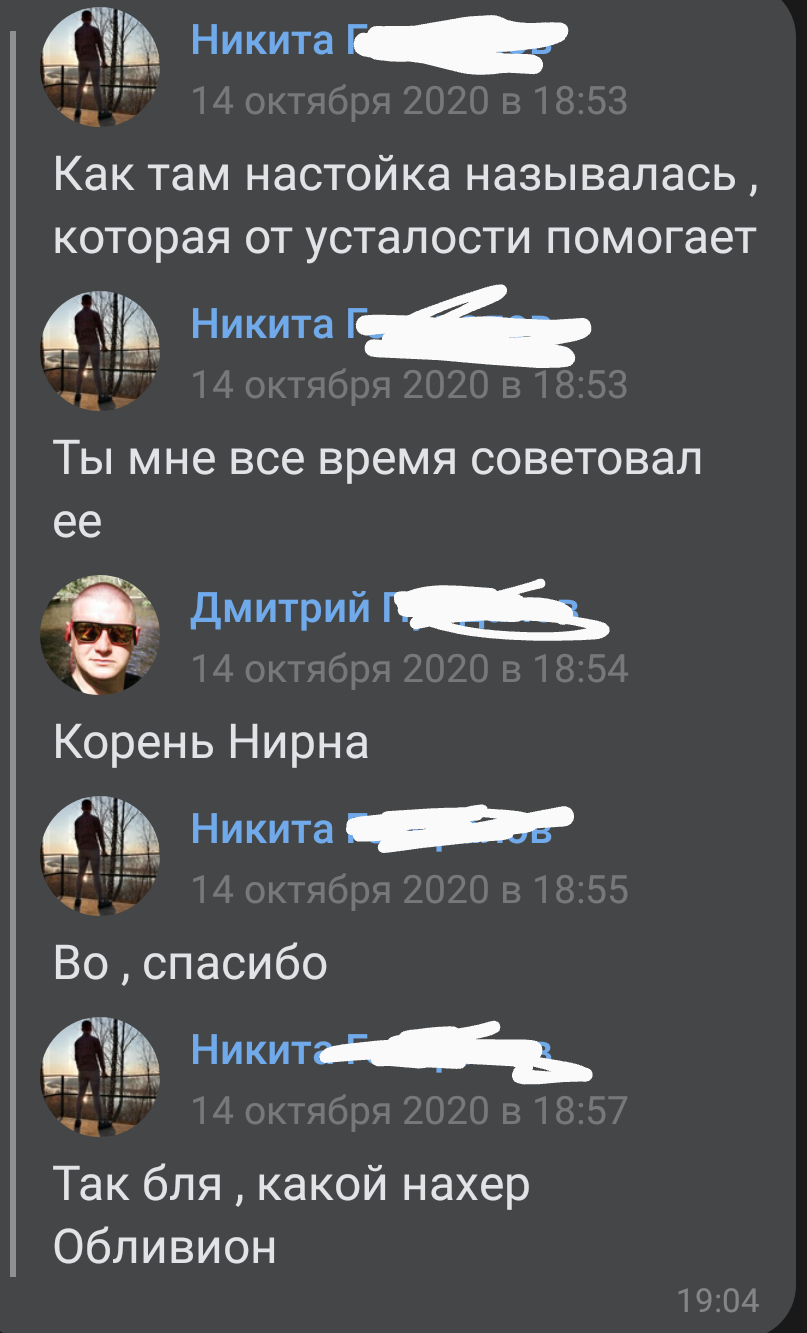Tap the 19:04 sent time label
The height and width of the screenshot is (1333, 807).
point(719,1300)
